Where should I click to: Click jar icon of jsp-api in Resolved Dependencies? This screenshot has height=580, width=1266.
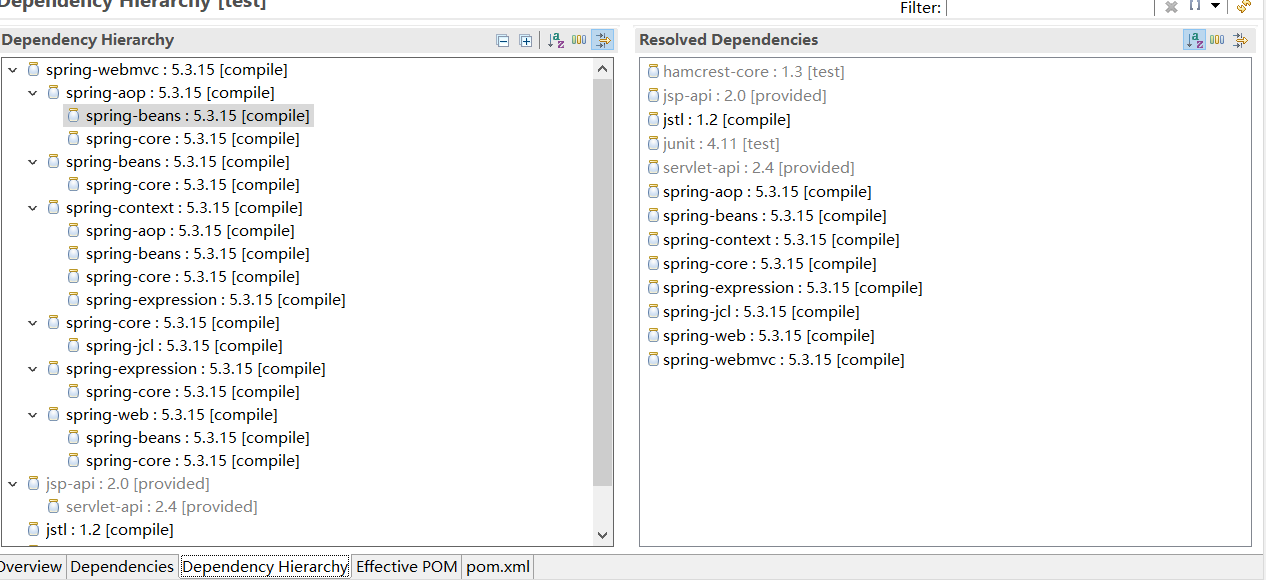coord(653,96)
